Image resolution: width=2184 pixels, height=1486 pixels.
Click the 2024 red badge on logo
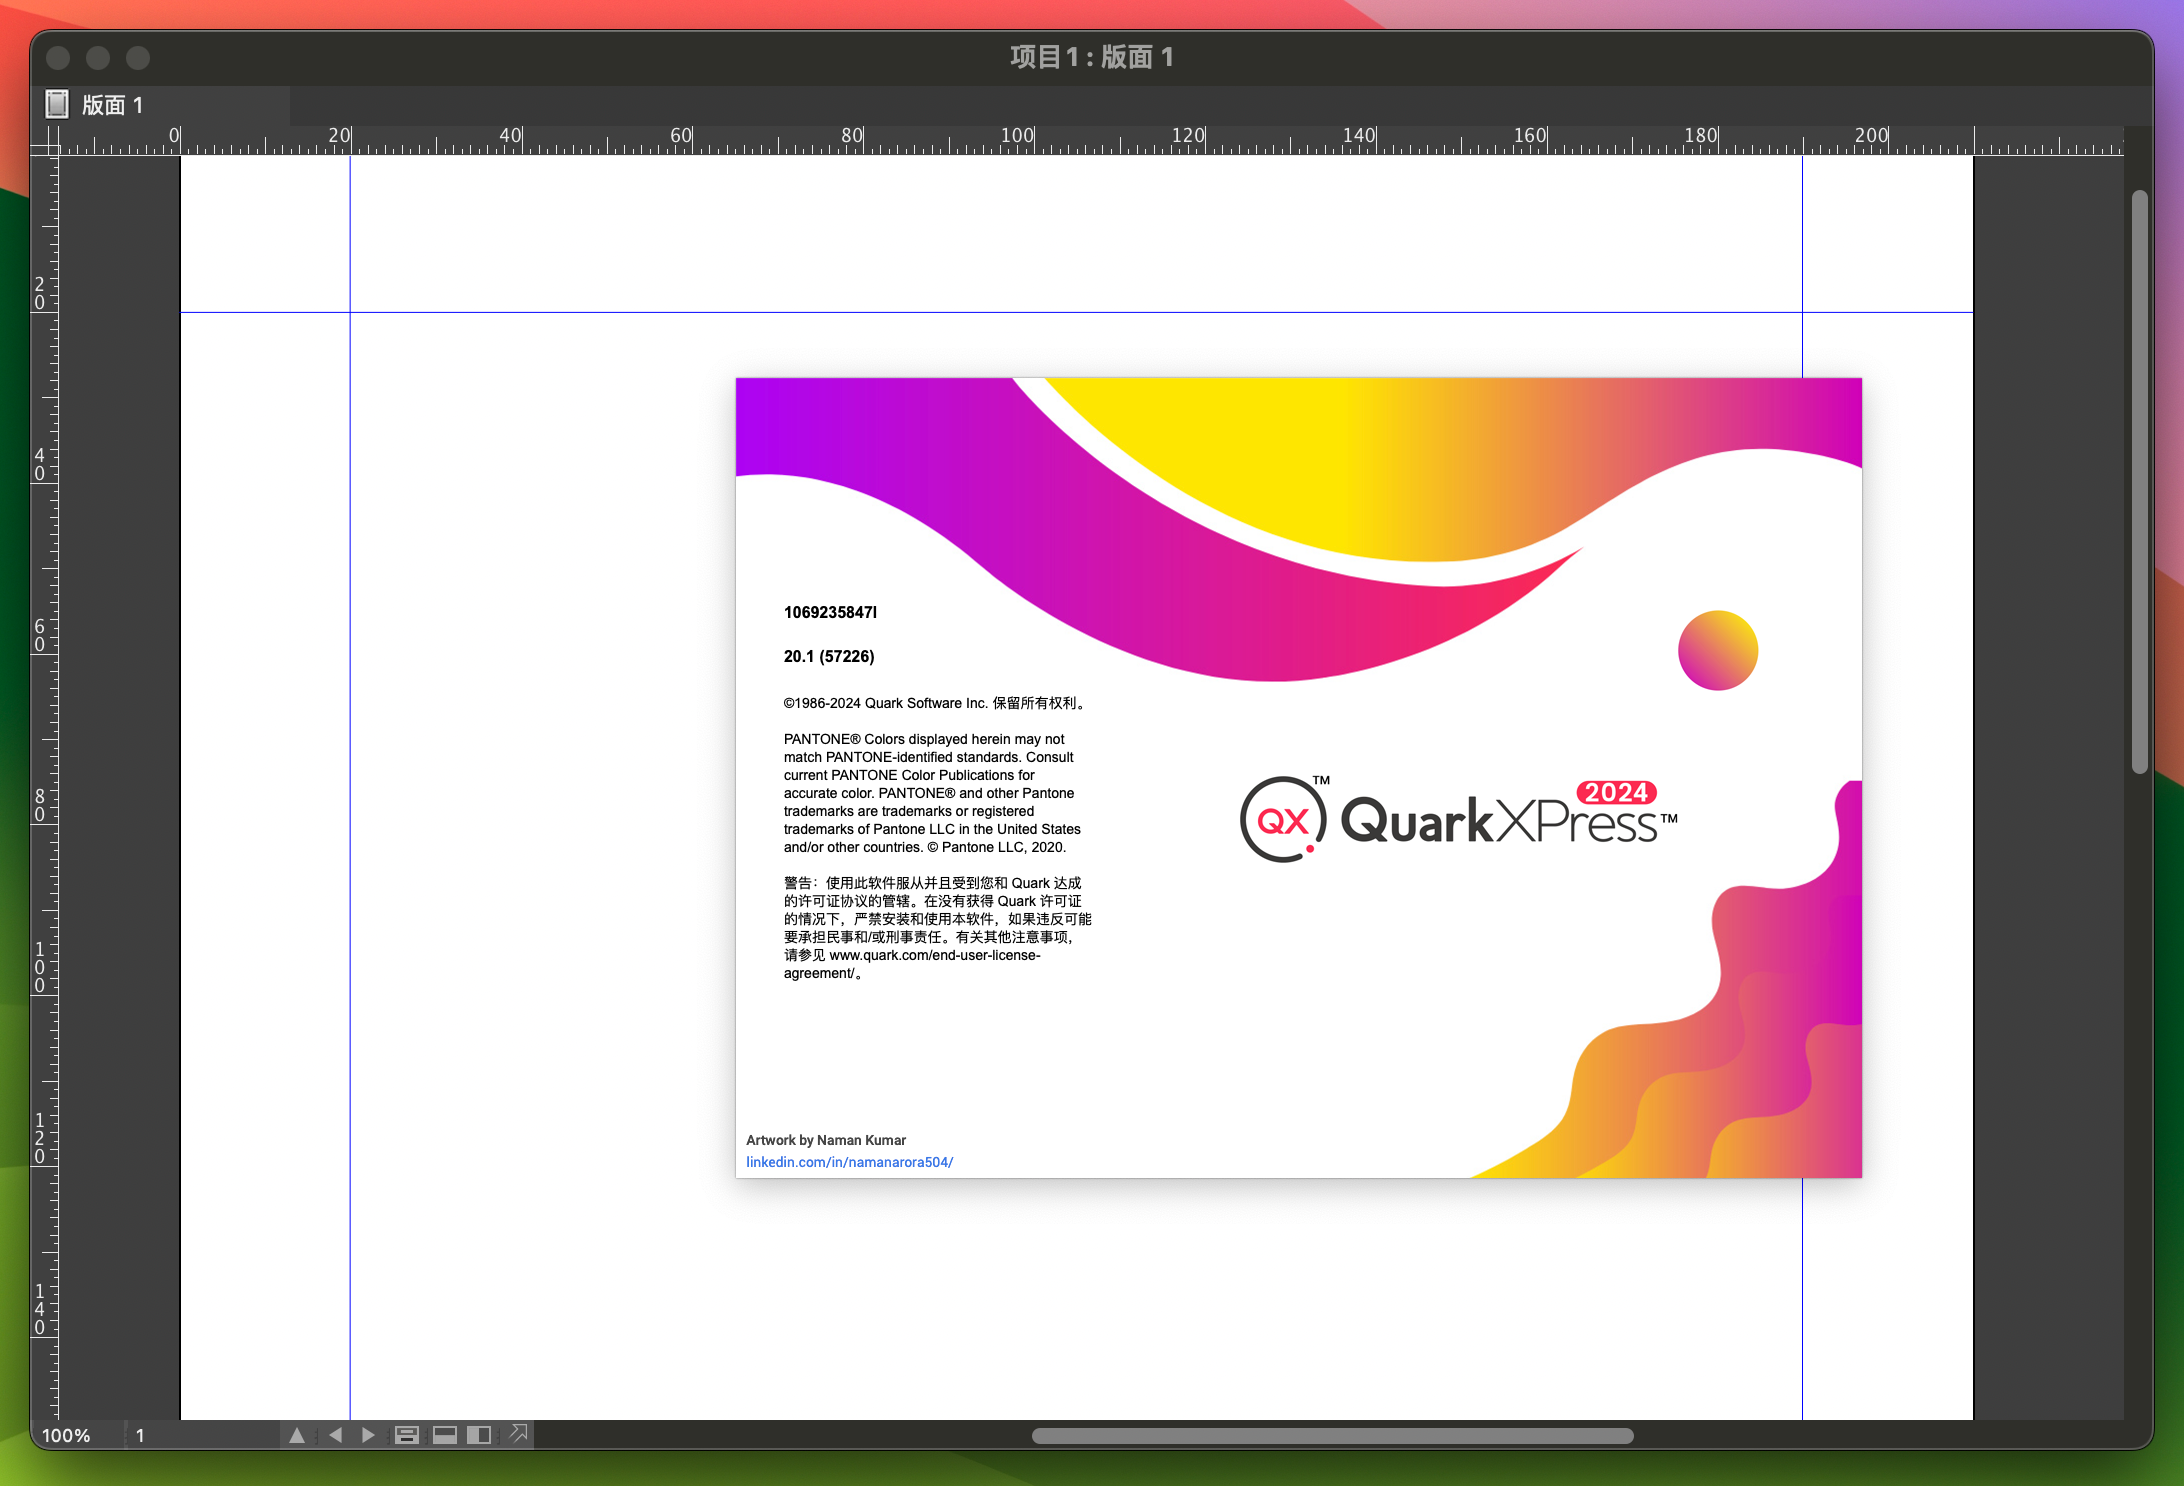(x=1616, y=792)
